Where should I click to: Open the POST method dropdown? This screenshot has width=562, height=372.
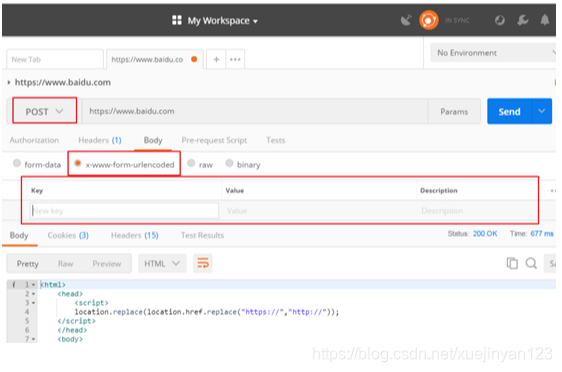click(44, 112)
